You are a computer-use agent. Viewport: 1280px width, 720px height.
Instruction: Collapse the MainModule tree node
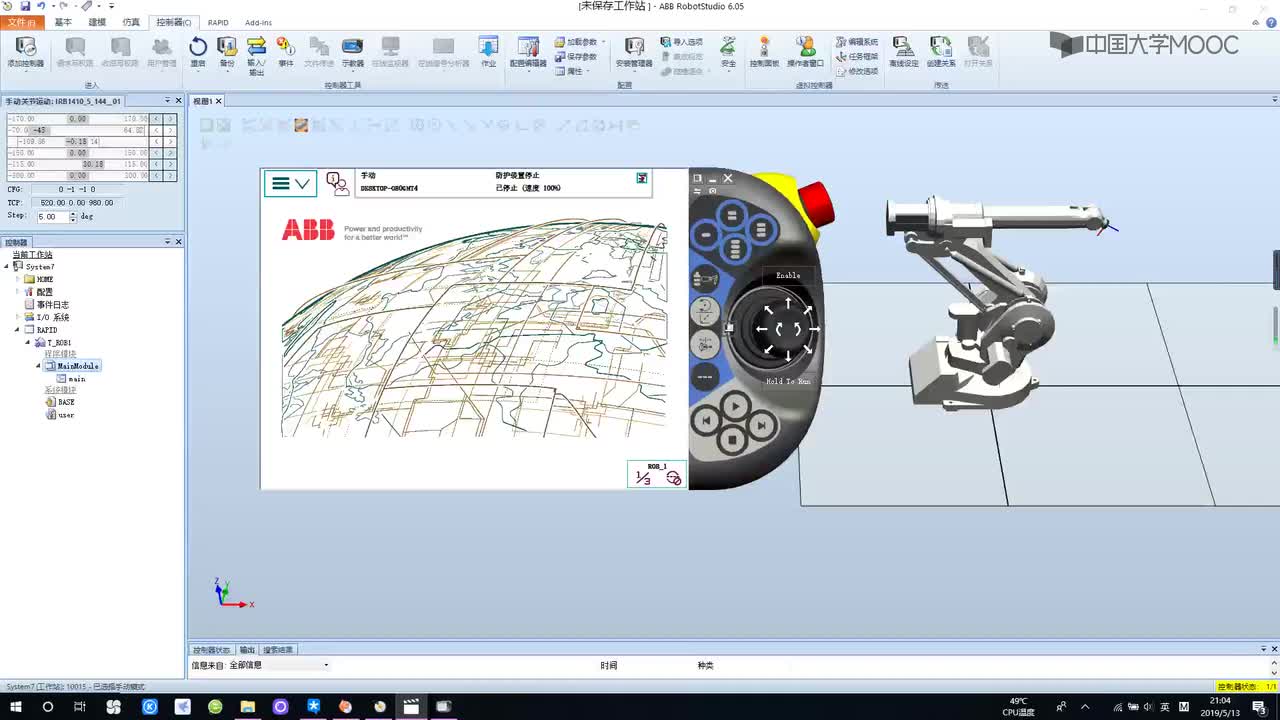click(x=39, y=366)
